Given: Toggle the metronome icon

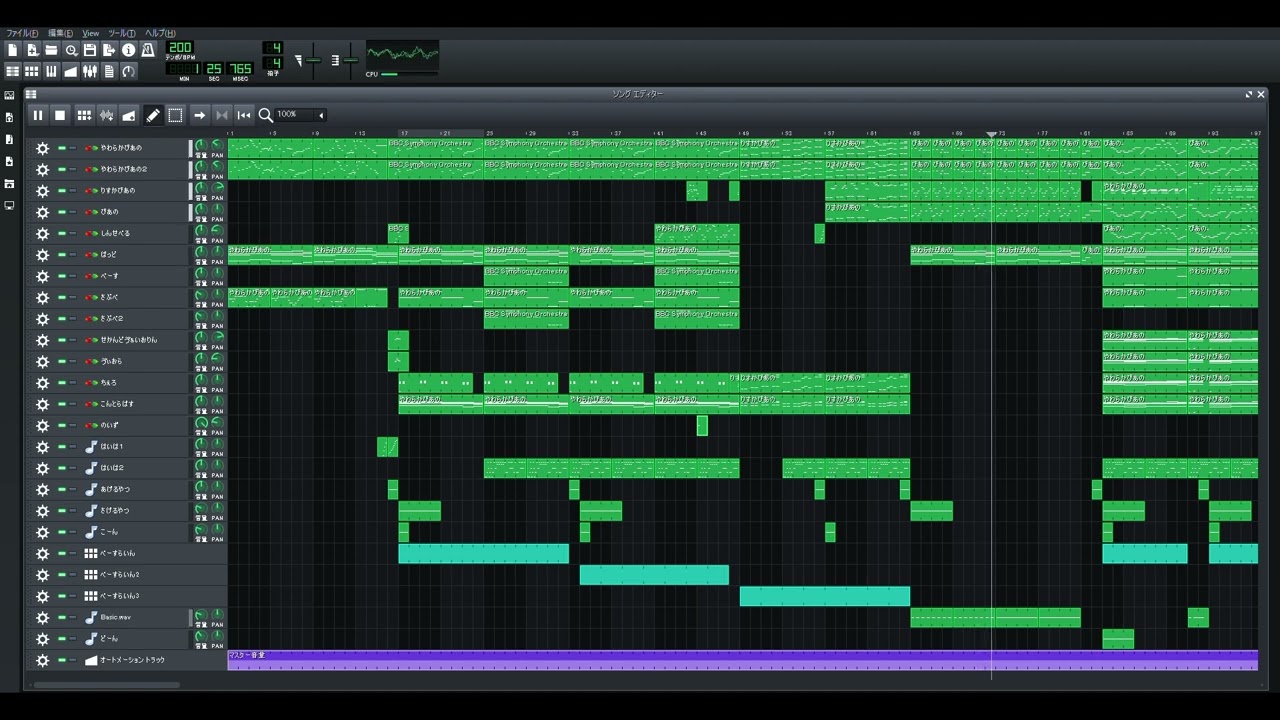Looking at the screenshot, I should coord(148,50).
